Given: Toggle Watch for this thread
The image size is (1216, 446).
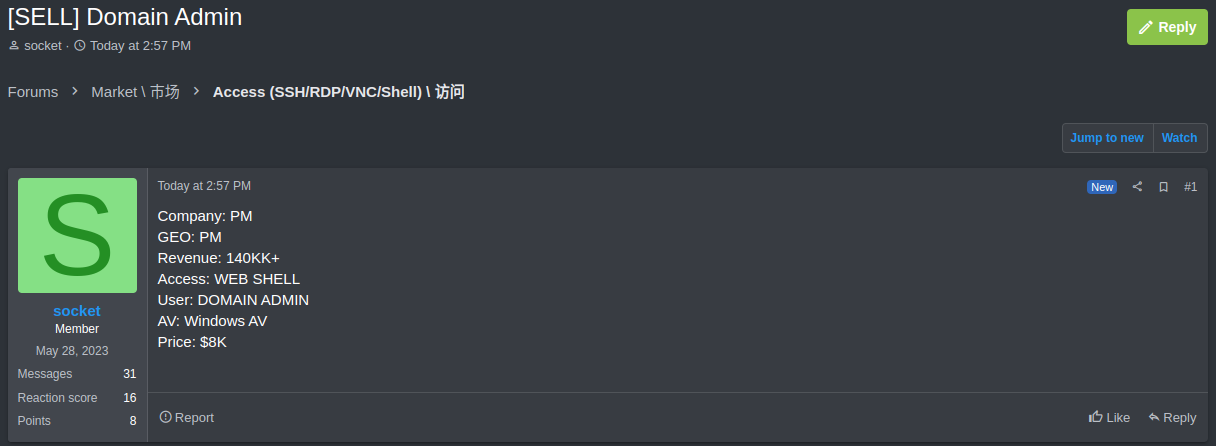Looking at the screenshot, I should click(1179, 138).
